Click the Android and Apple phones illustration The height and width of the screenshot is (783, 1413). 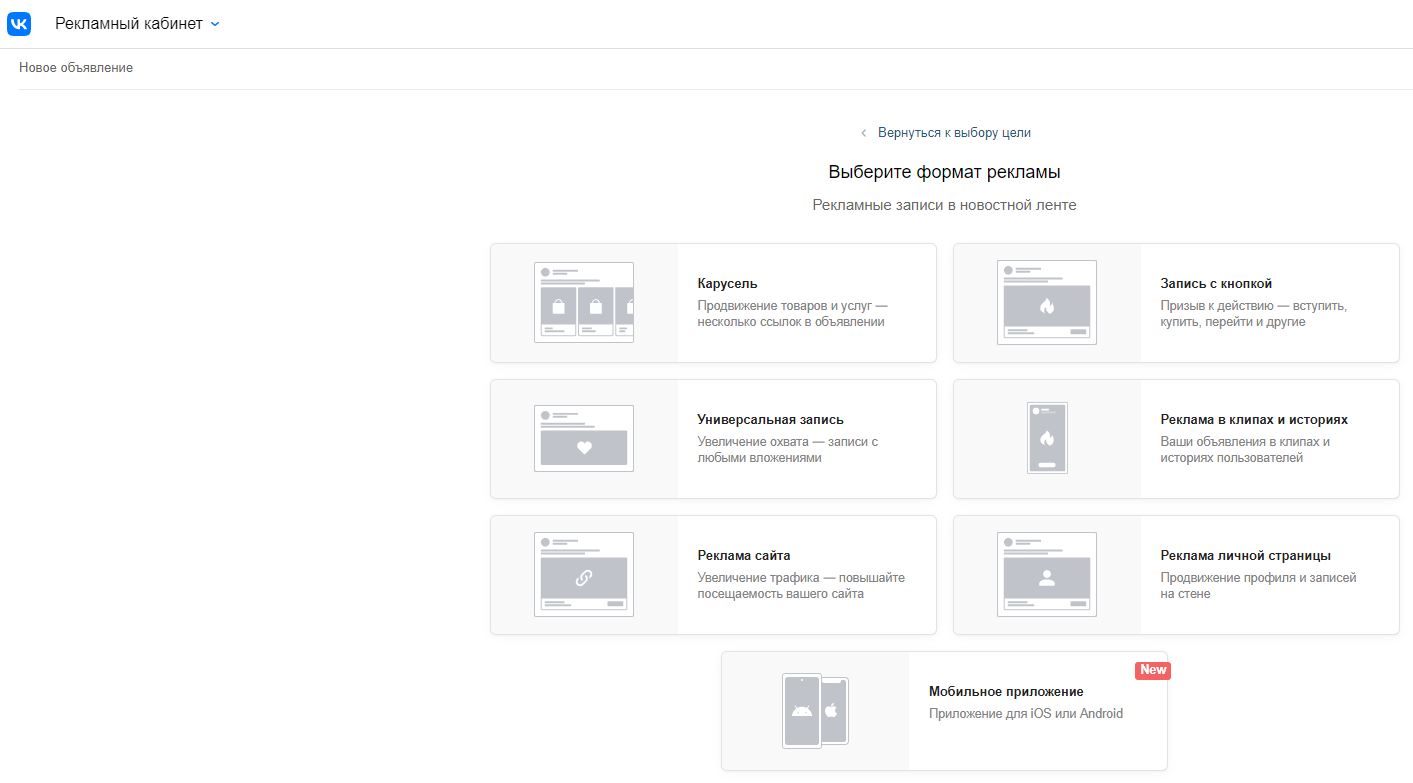pos(815,711)
